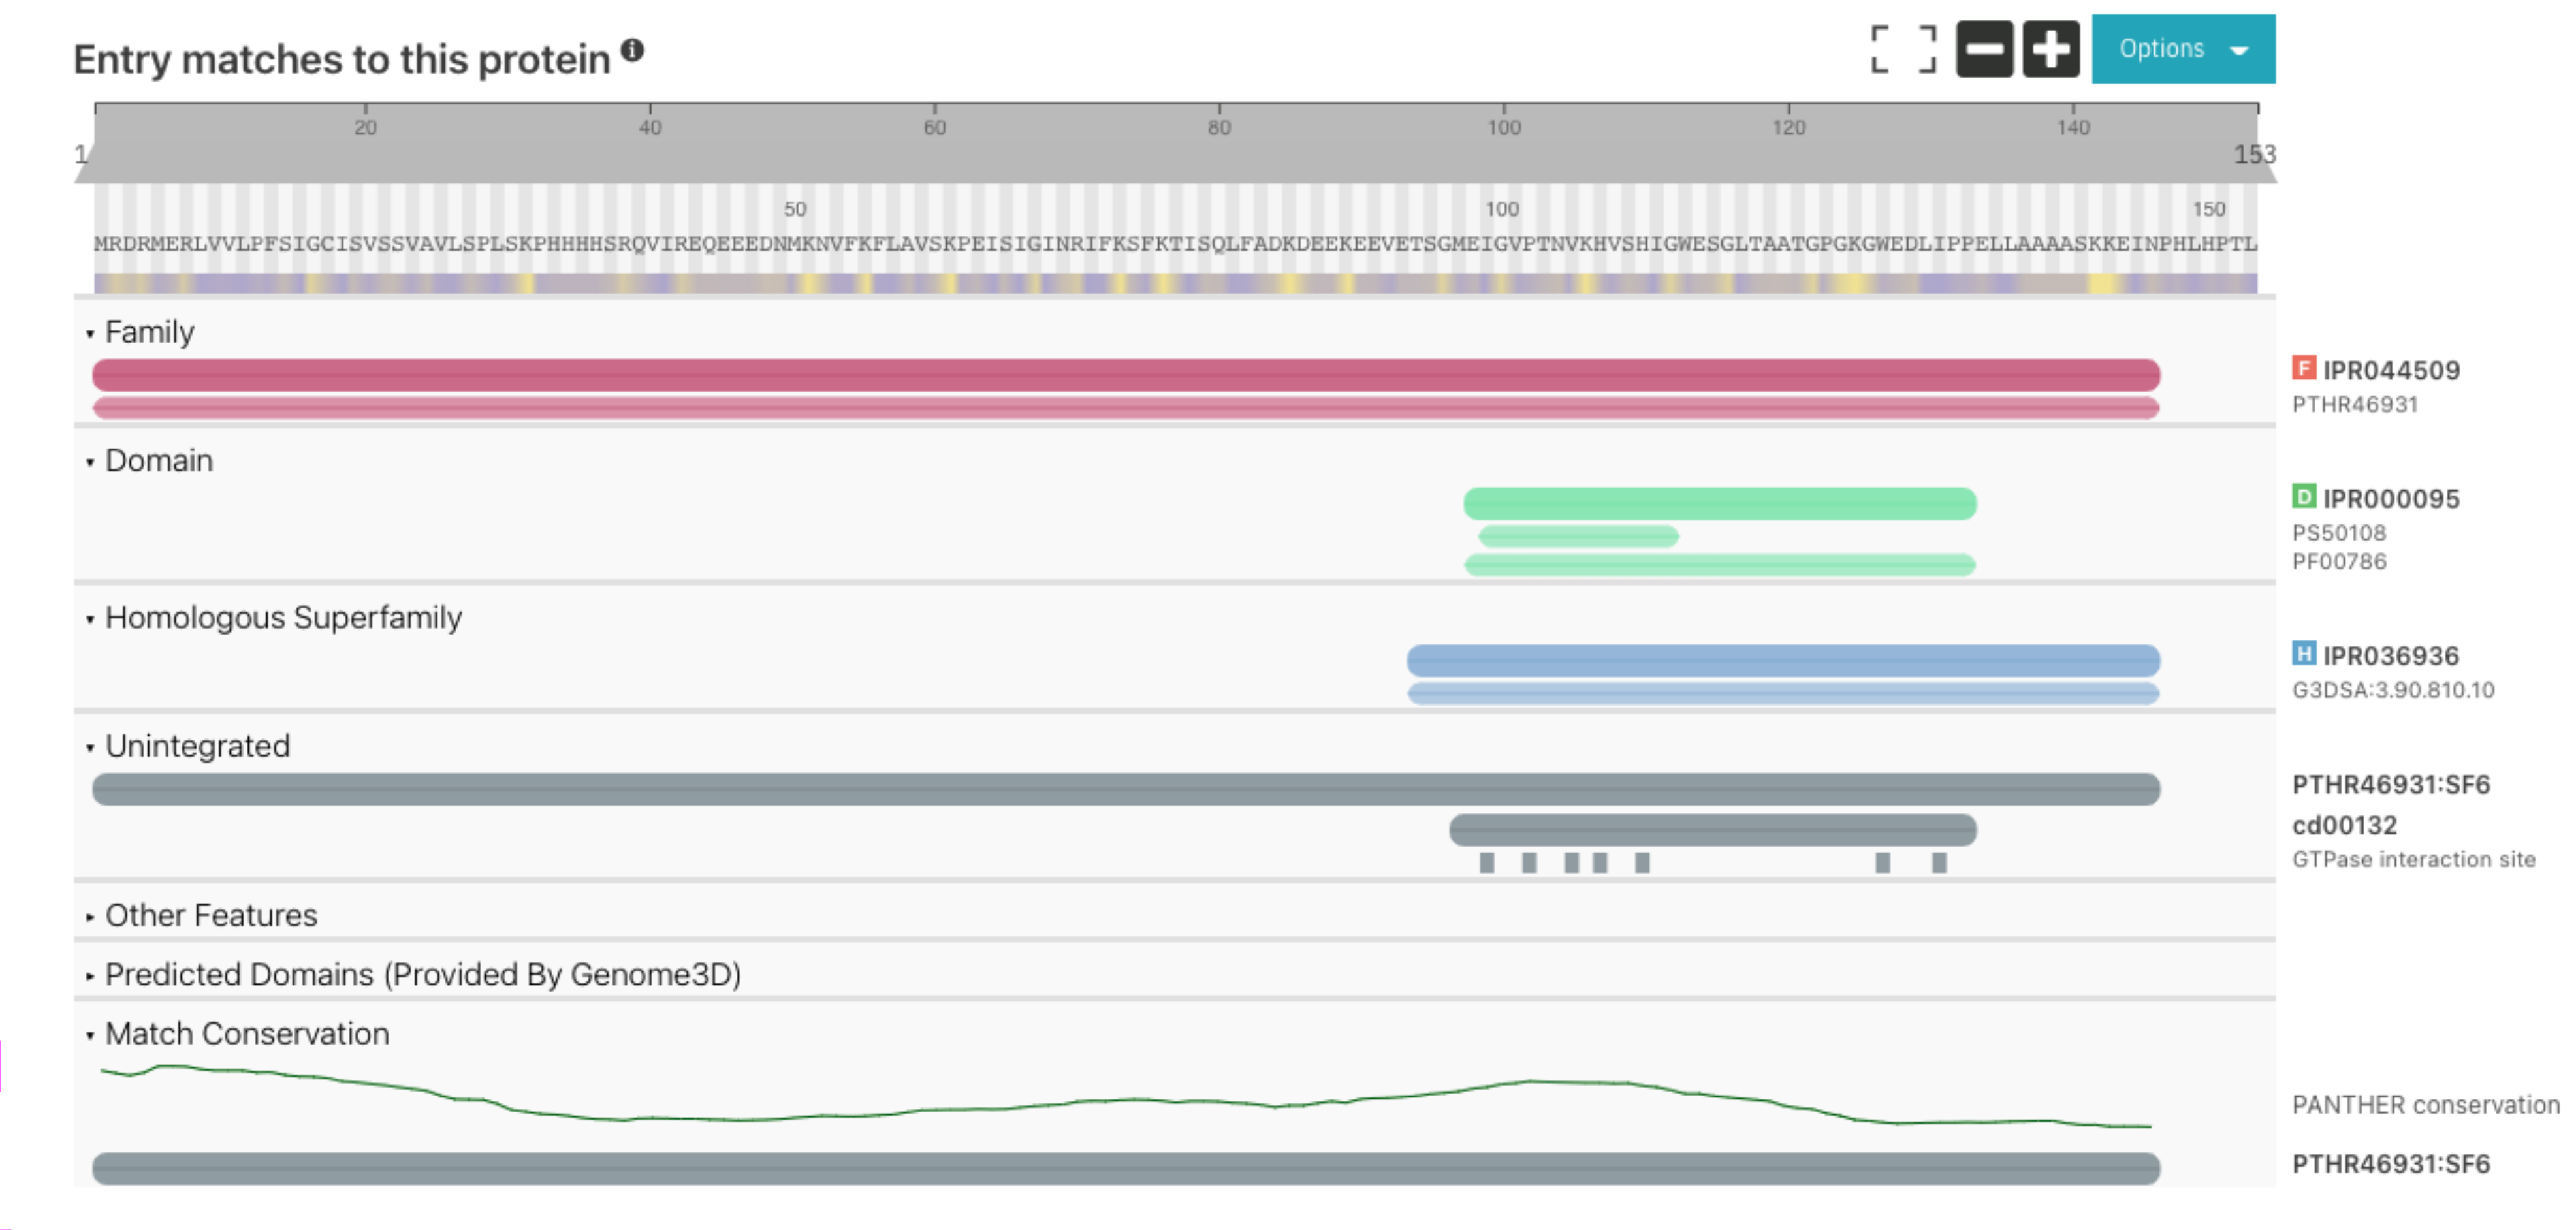Click the info icon beside the title
The height and width of the screenshot is (1230, 2576).
pos(632,49)
